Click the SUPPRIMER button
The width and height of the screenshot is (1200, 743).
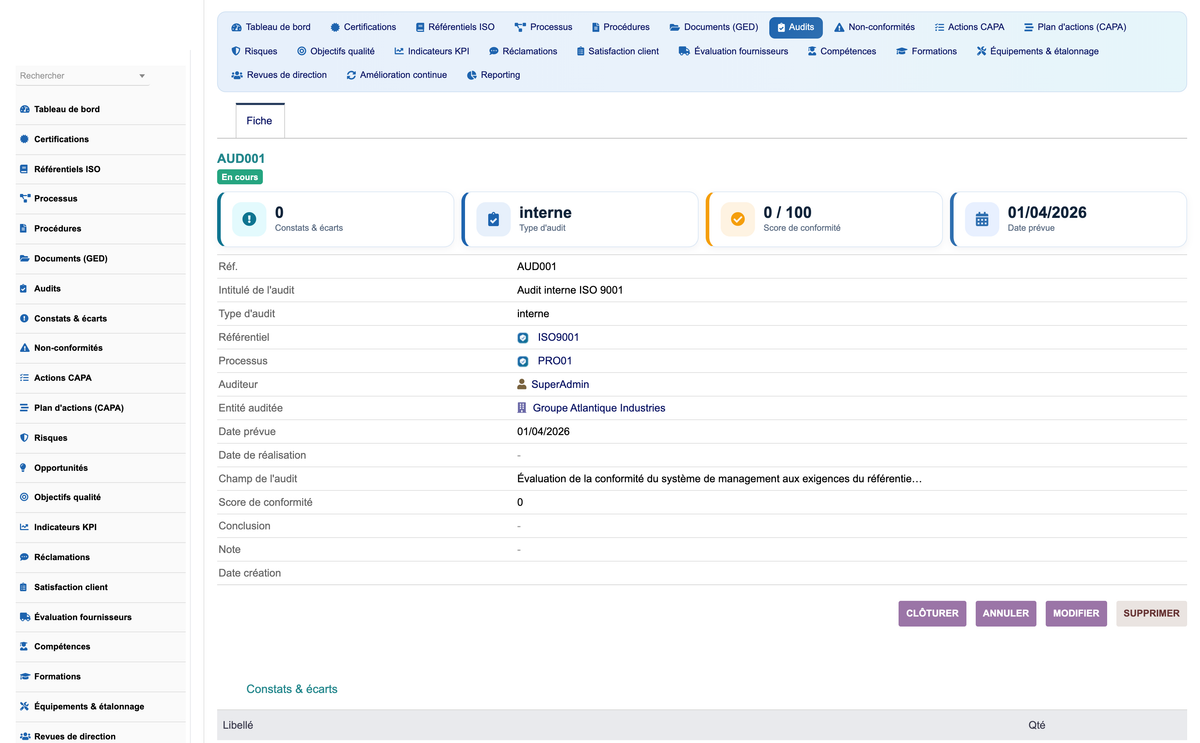pyautogui.click(x=1151, y=613)
